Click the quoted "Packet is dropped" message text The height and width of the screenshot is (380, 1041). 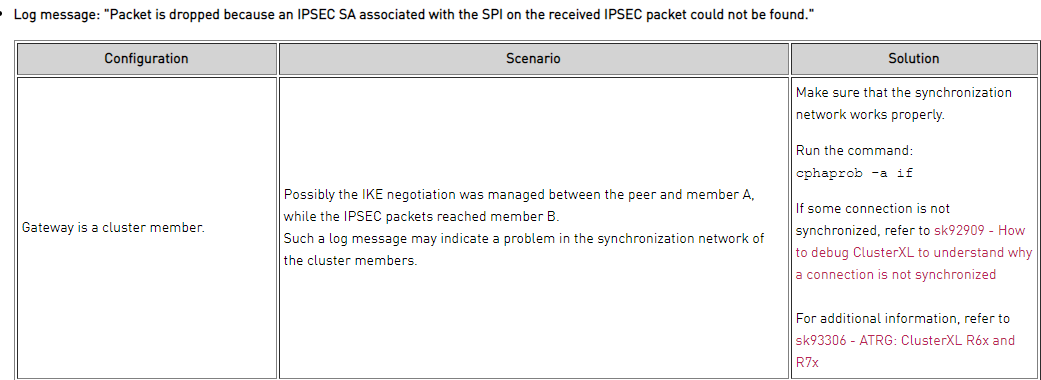tap(459, 14)
